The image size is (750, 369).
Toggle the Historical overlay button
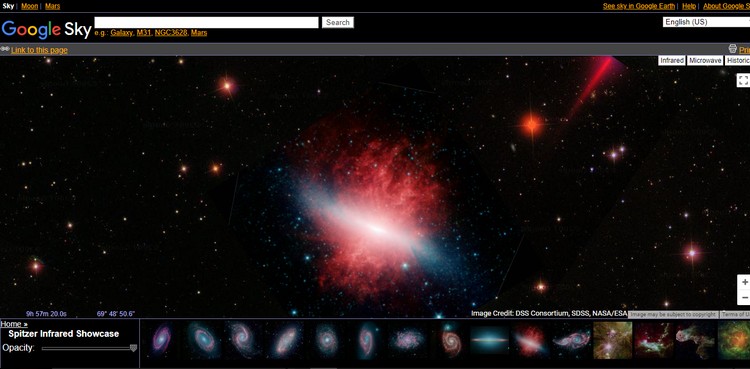(x=738, y=61)
